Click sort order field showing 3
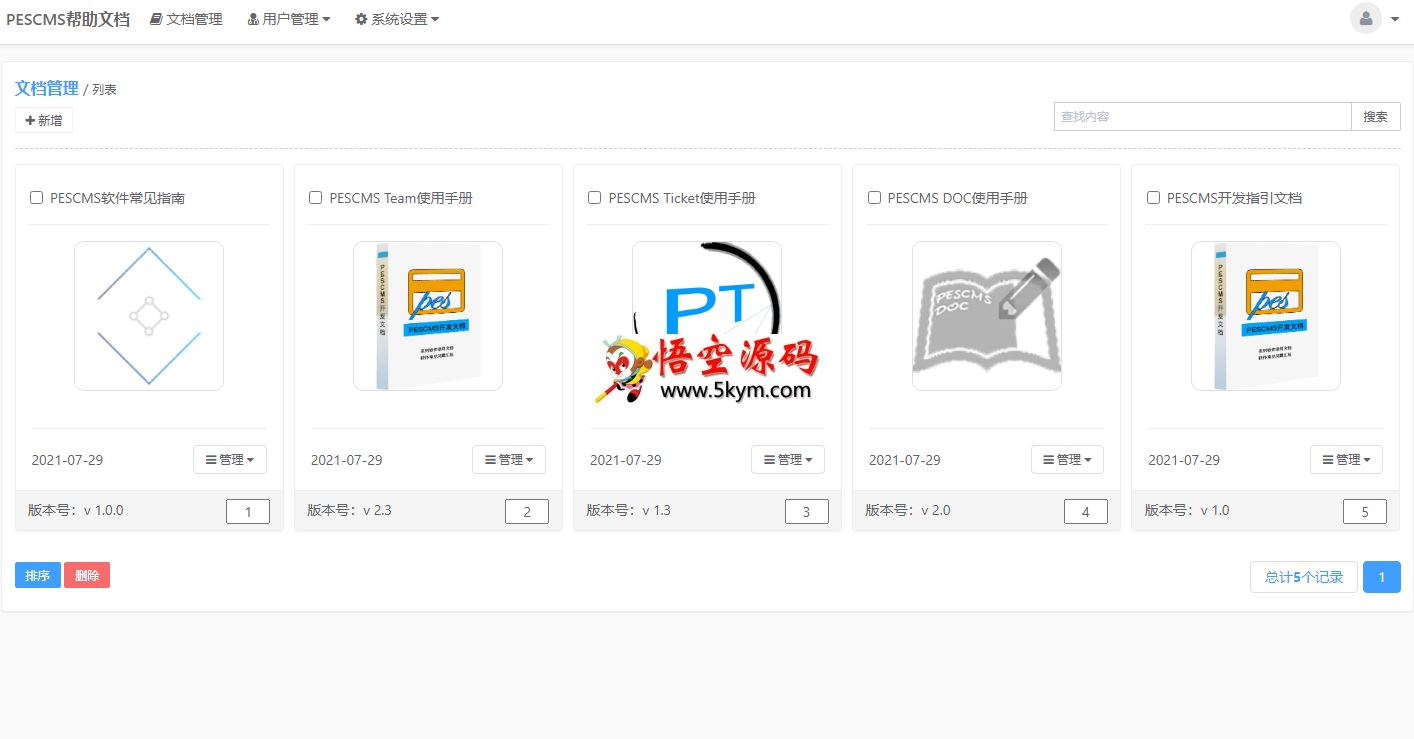This screenshot has height=739, width=1414. [807, 512]
